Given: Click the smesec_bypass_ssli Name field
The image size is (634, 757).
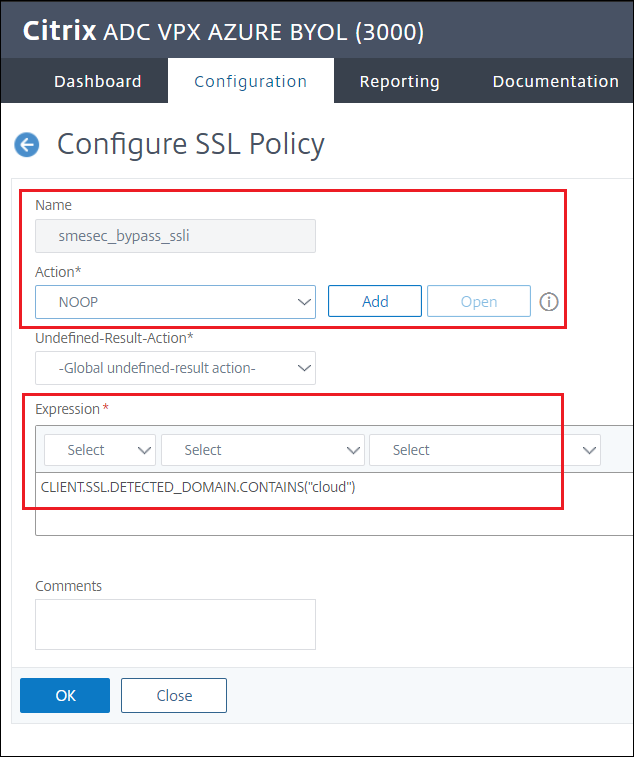Looking at the screenshot, I should tap(175, 236).
